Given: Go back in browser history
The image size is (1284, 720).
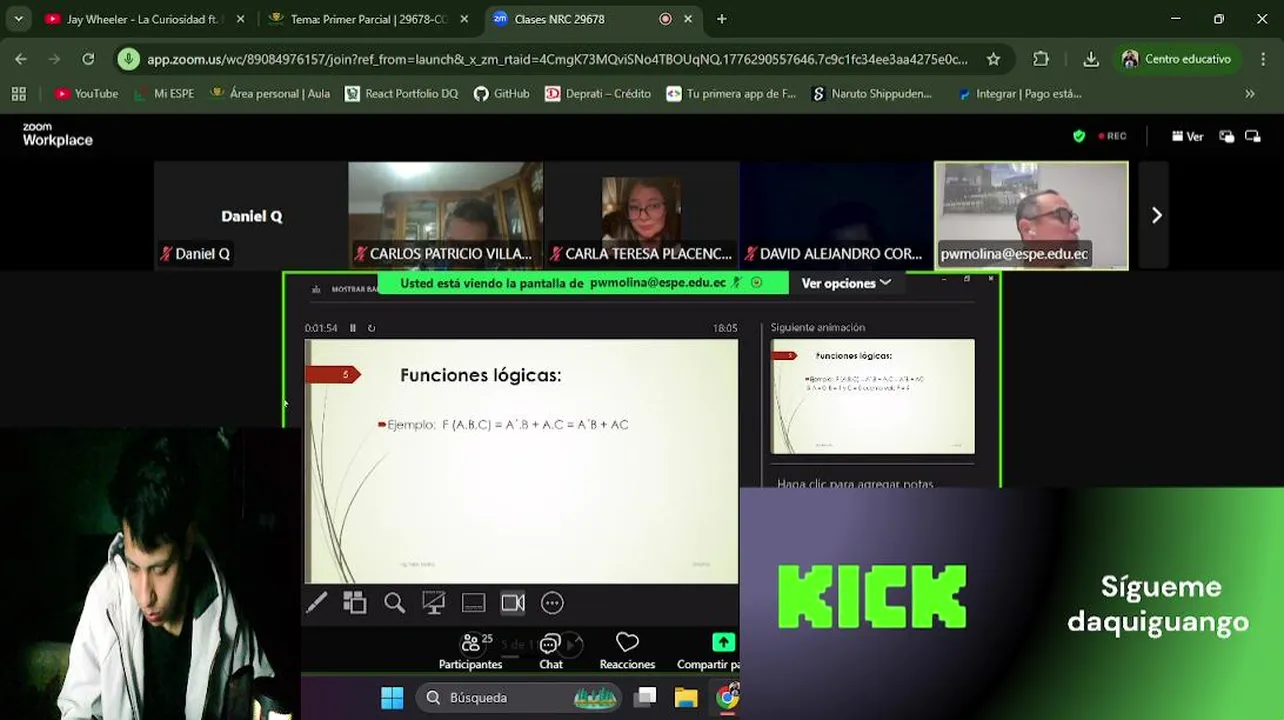Looking at the screenshot, I should pyautogui.click(x=21, y=59).
